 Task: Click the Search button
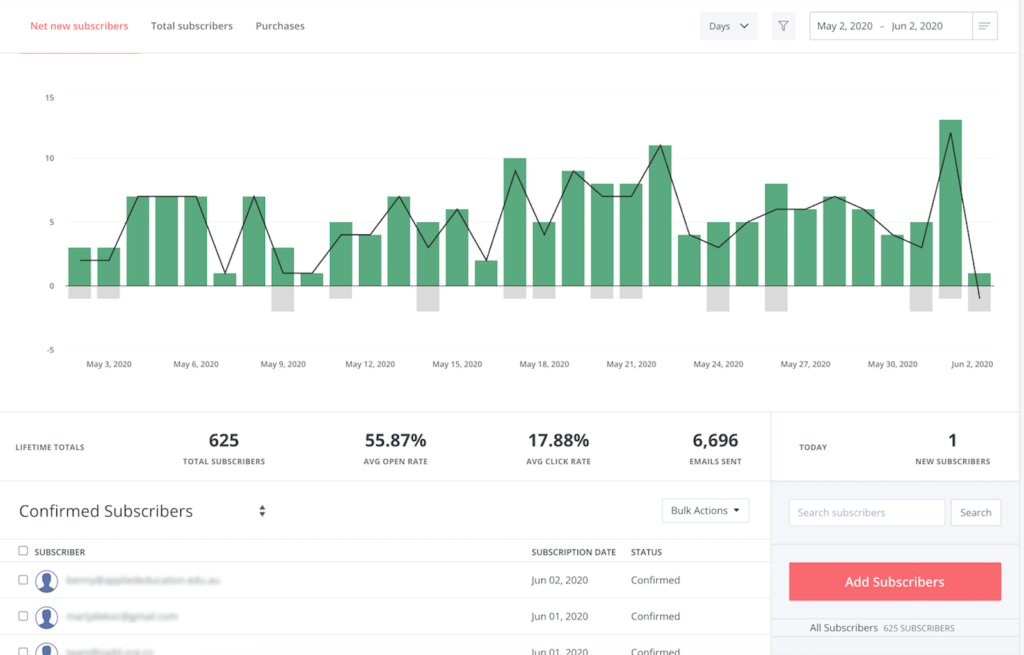pyautogui.click(x=975, y=513)
